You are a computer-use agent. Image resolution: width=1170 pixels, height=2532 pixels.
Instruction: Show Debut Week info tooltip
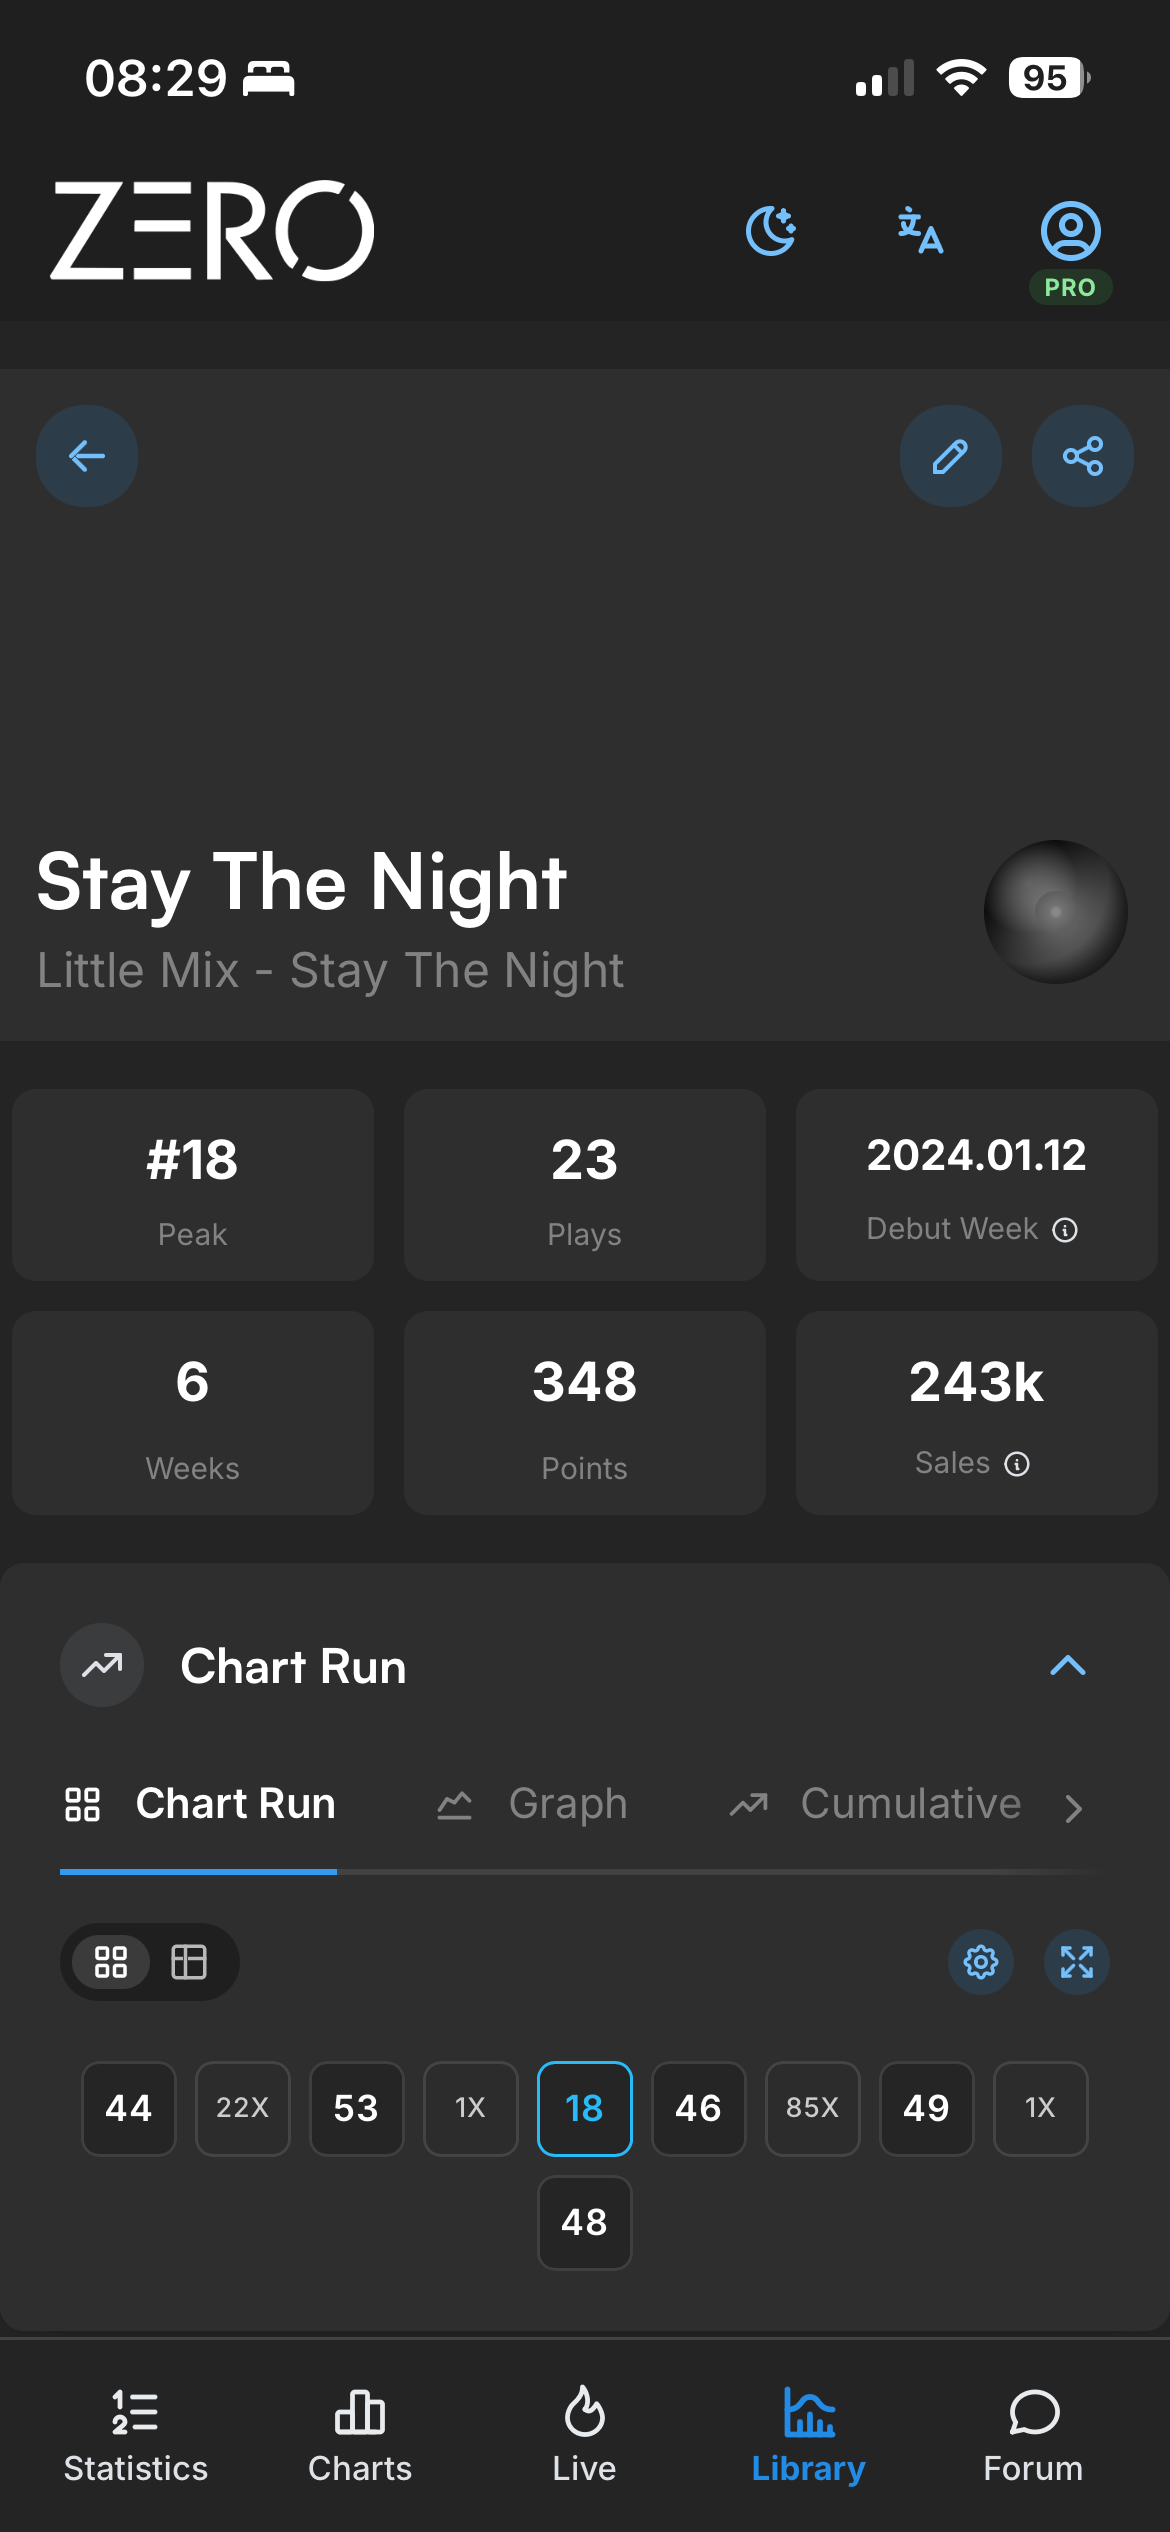tap(1065, 1230)
